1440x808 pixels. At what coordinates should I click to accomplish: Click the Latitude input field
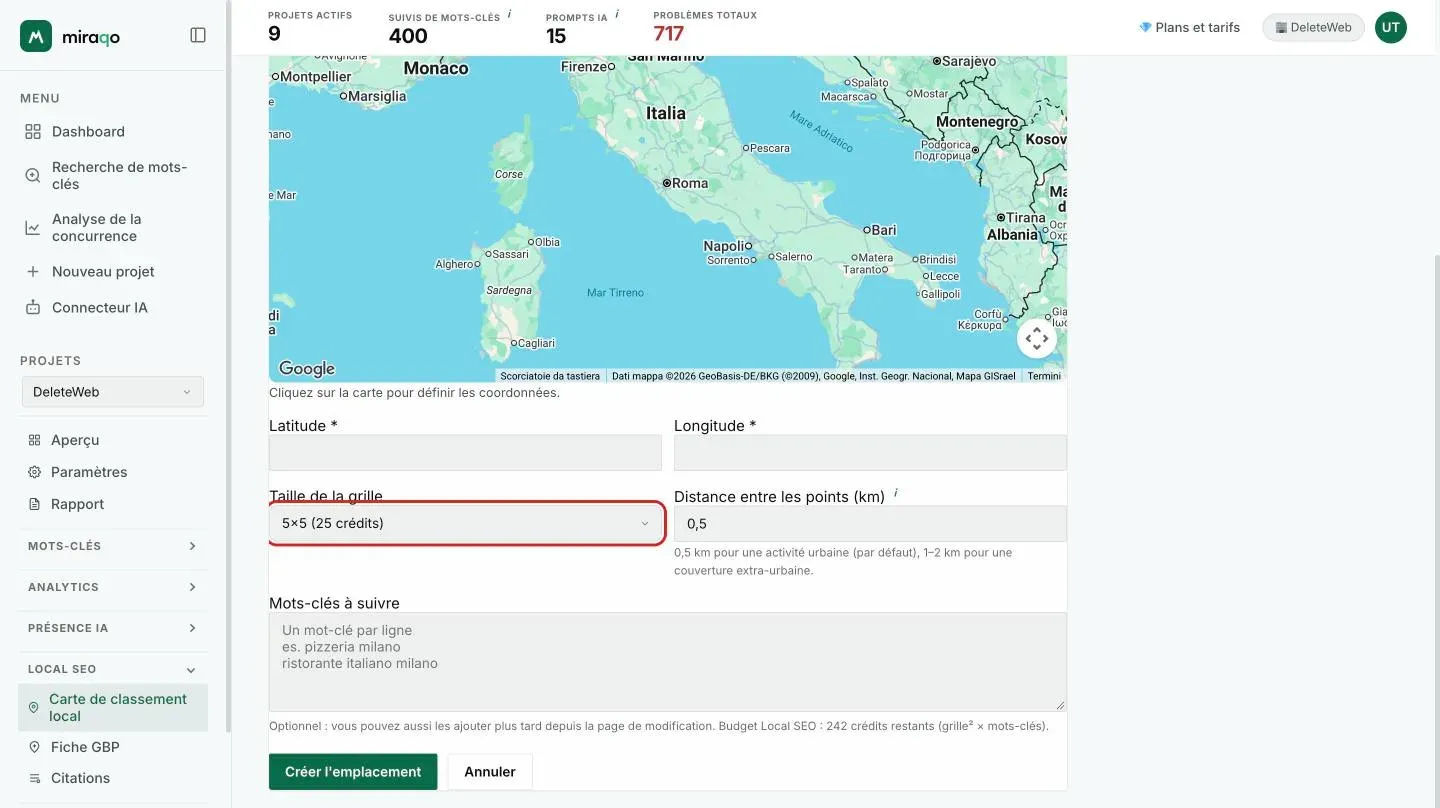465,452
